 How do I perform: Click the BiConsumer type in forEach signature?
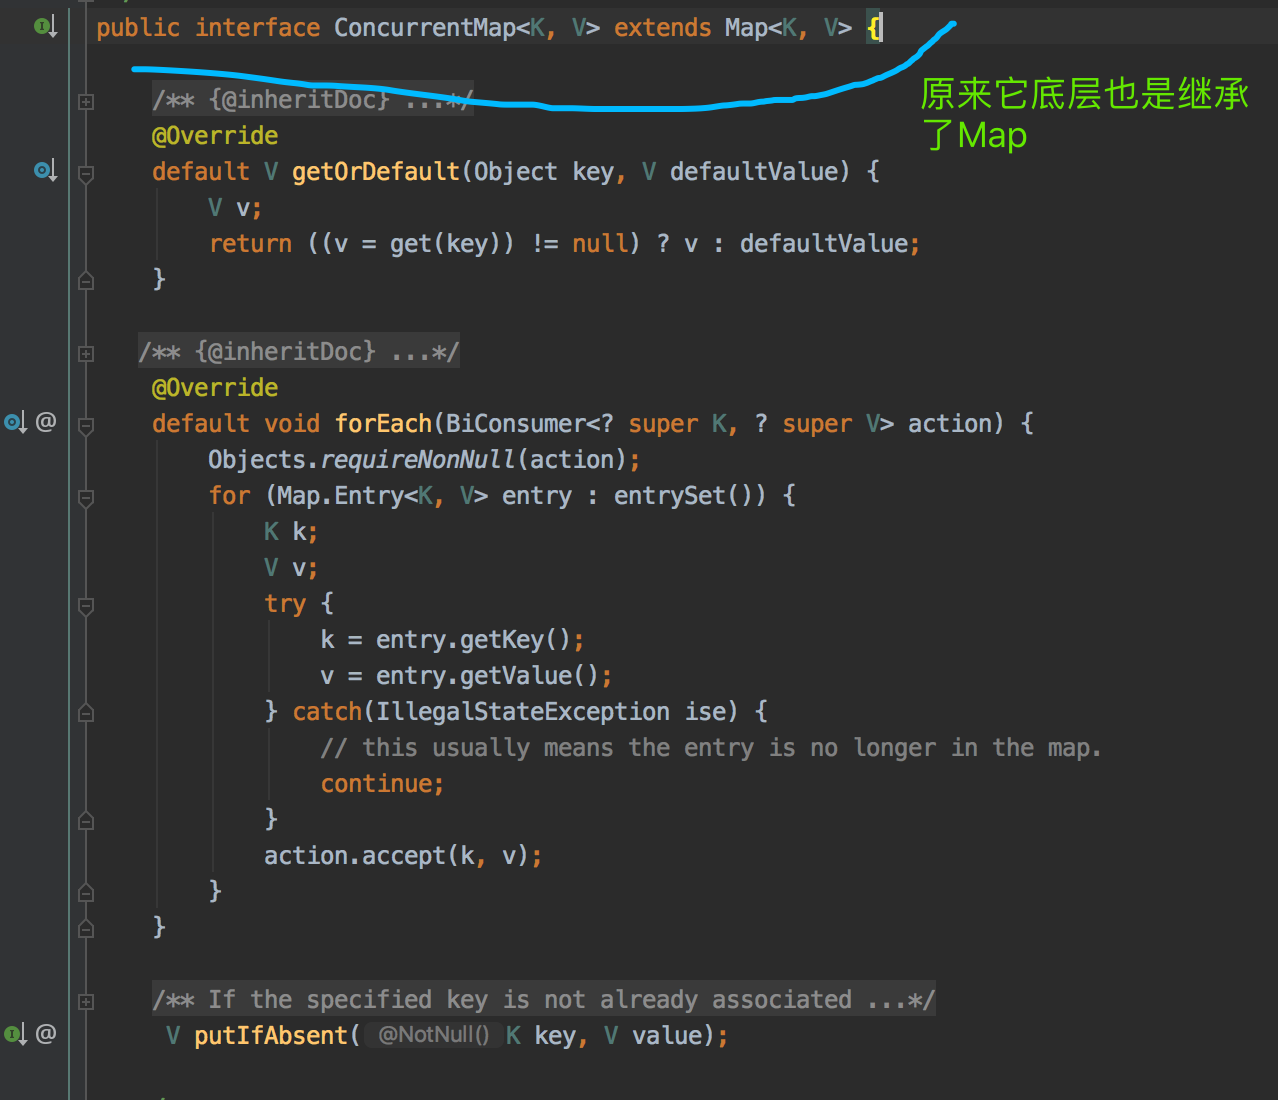tap(515, 424)
